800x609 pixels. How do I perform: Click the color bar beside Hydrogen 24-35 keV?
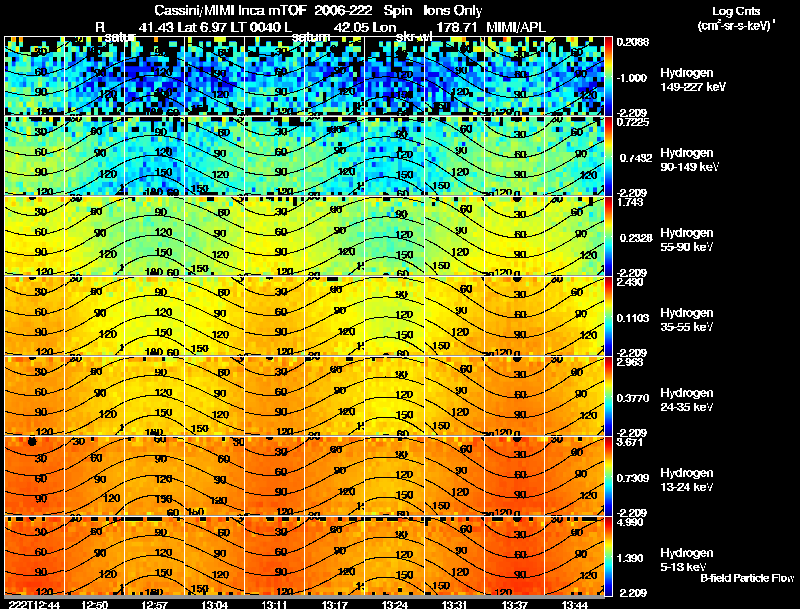608,396
